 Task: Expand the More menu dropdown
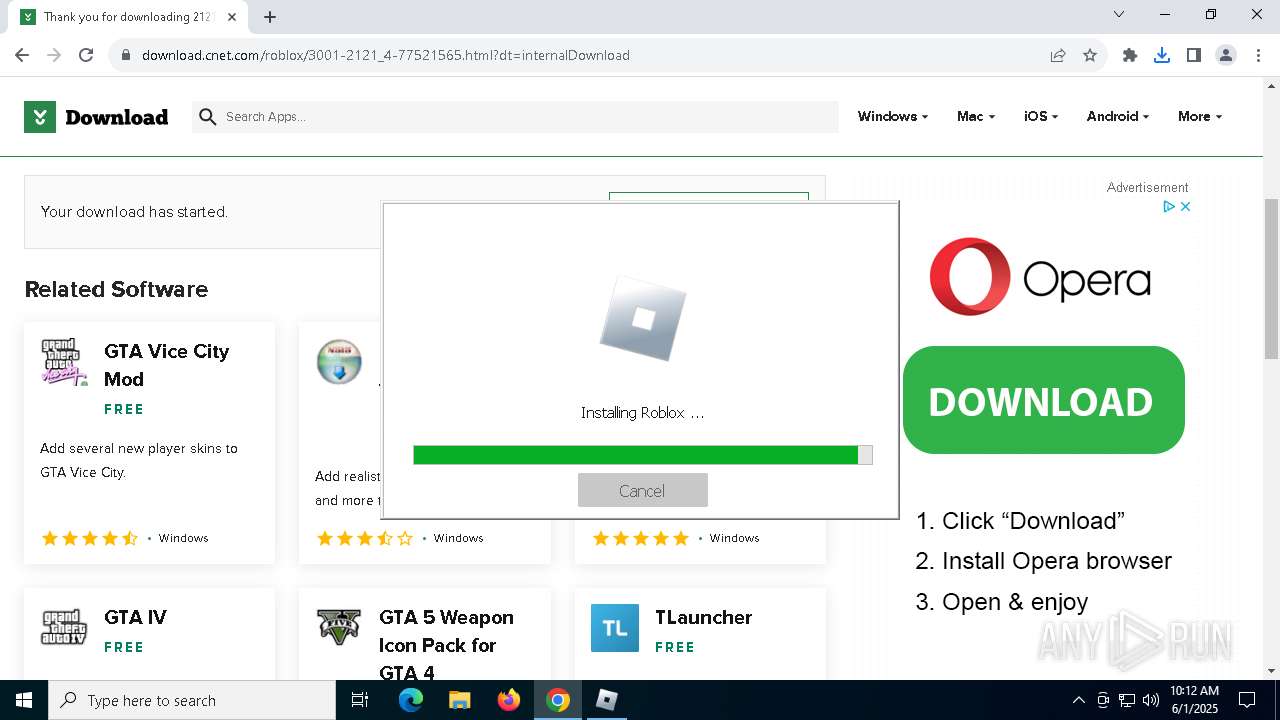(1200, 116)
